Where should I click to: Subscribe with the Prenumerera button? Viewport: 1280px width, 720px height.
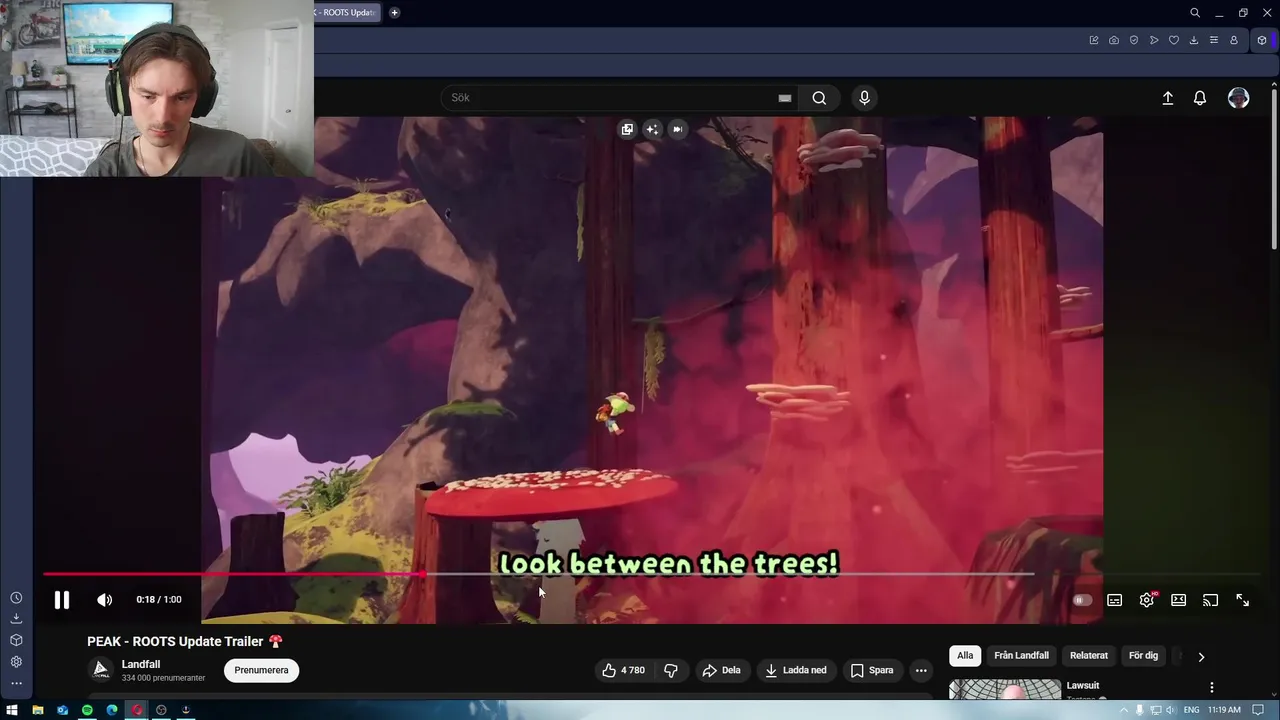tap(261, 670)
